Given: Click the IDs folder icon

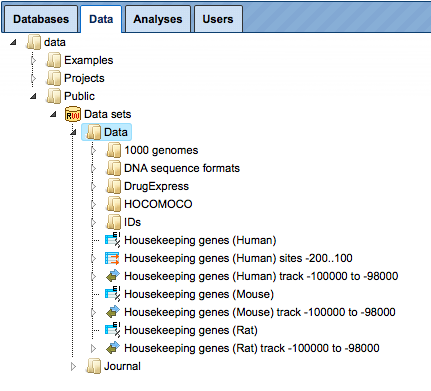Looking at the screenshot, I should 113,222.
